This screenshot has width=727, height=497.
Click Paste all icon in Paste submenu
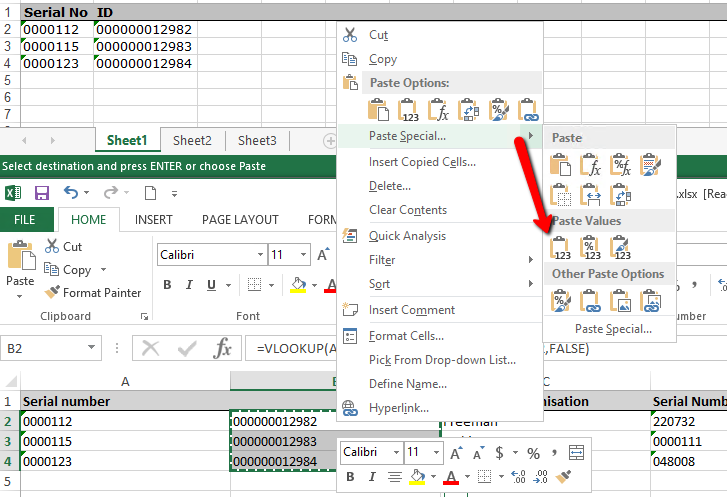[561, 165]
